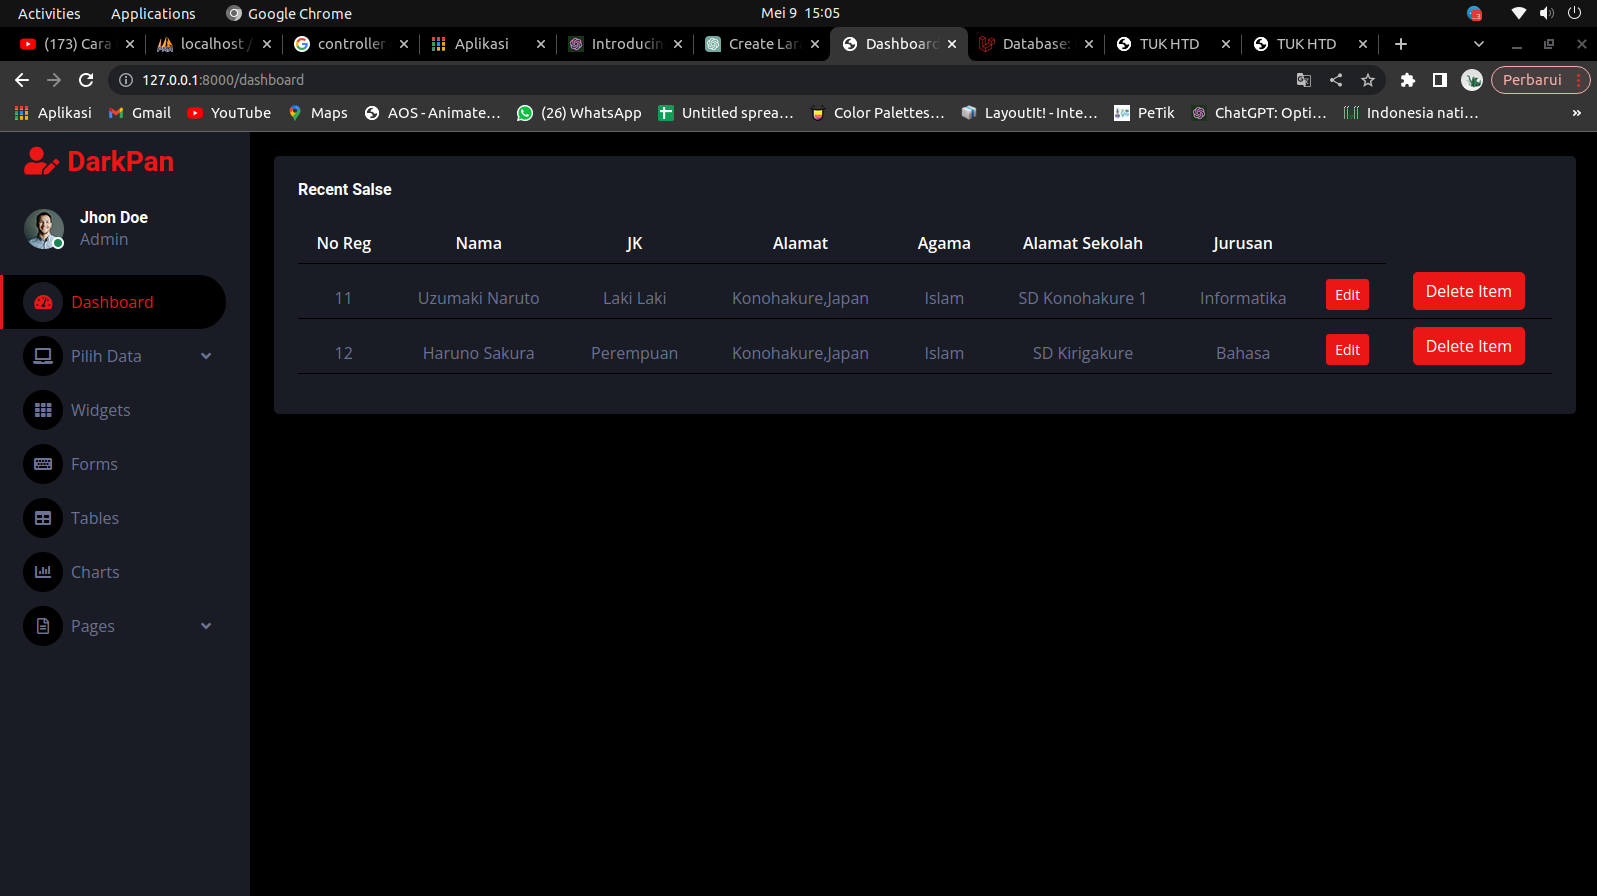
Task: Open a new tab with plus icon
Action: pos(1400,44)
